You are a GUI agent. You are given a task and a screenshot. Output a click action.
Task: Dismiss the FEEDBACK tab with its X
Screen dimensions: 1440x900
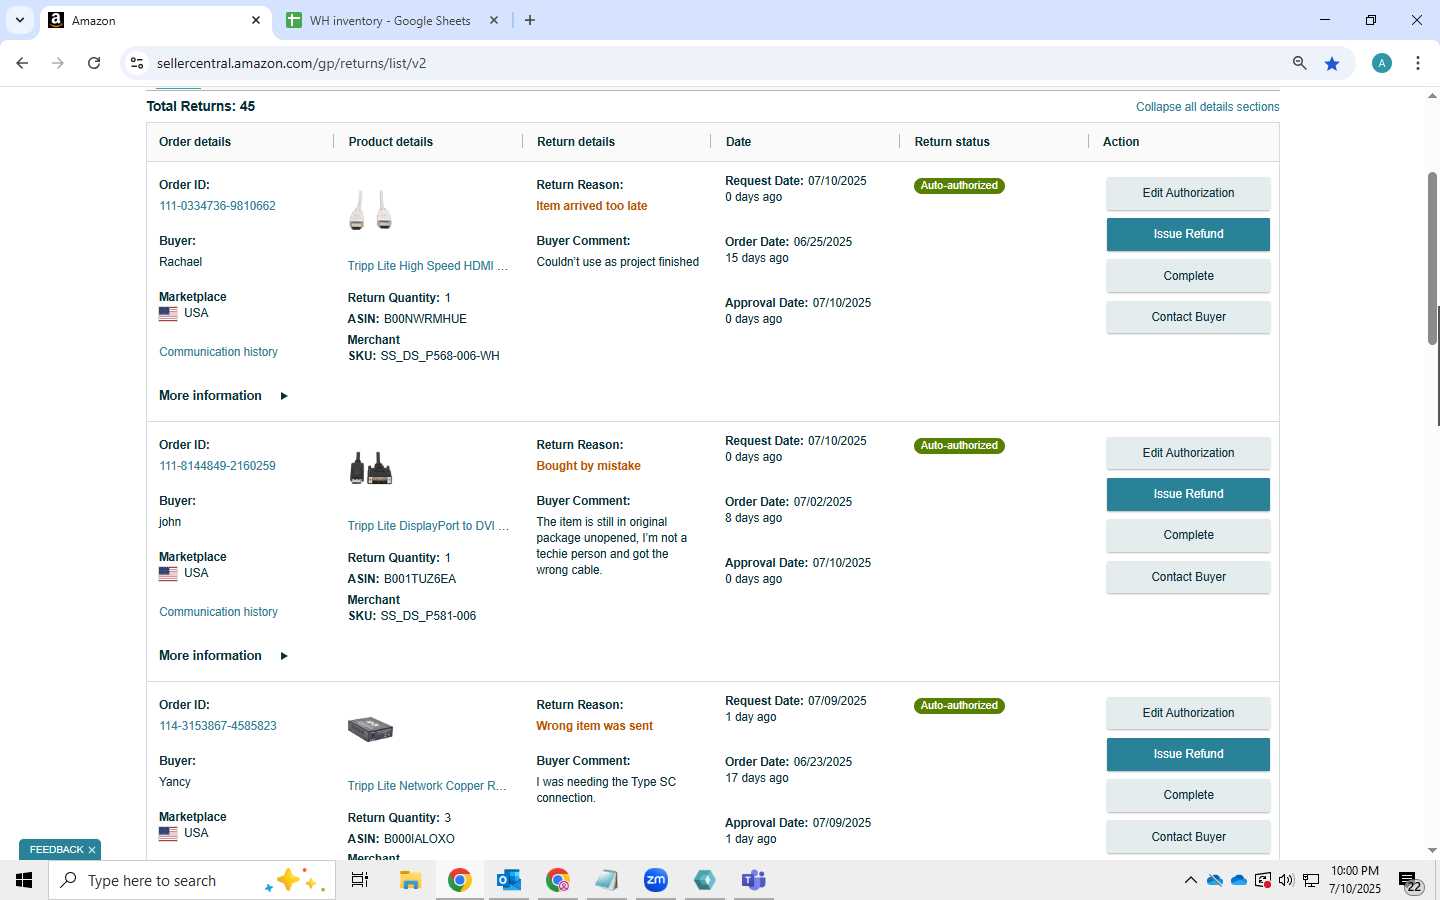pos(92,850)
